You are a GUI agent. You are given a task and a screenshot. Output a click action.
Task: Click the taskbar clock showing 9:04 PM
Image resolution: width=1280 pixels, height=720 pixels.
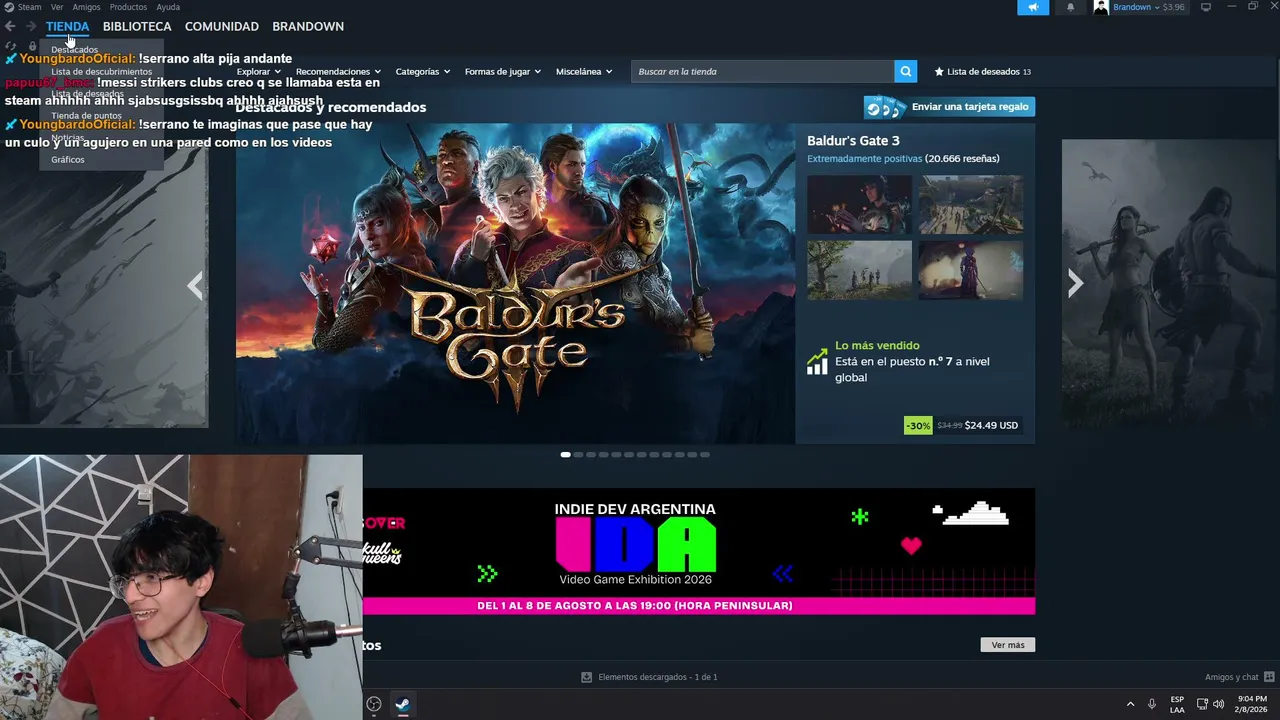click(1251, 704)
